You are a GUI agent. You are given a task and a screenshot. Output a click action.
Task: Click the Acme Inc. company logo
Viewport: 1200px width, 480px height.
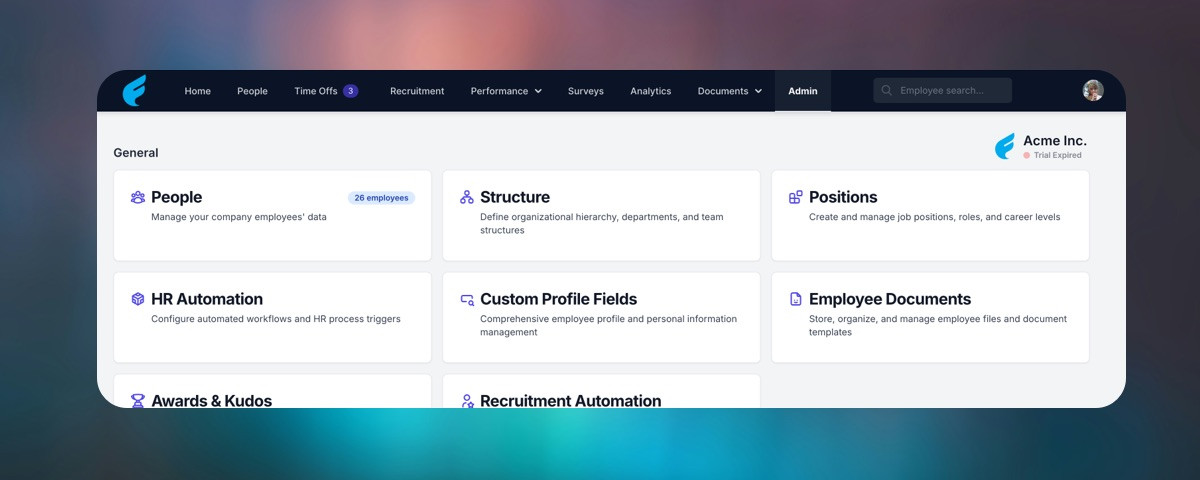click(x=1005, y=147)
